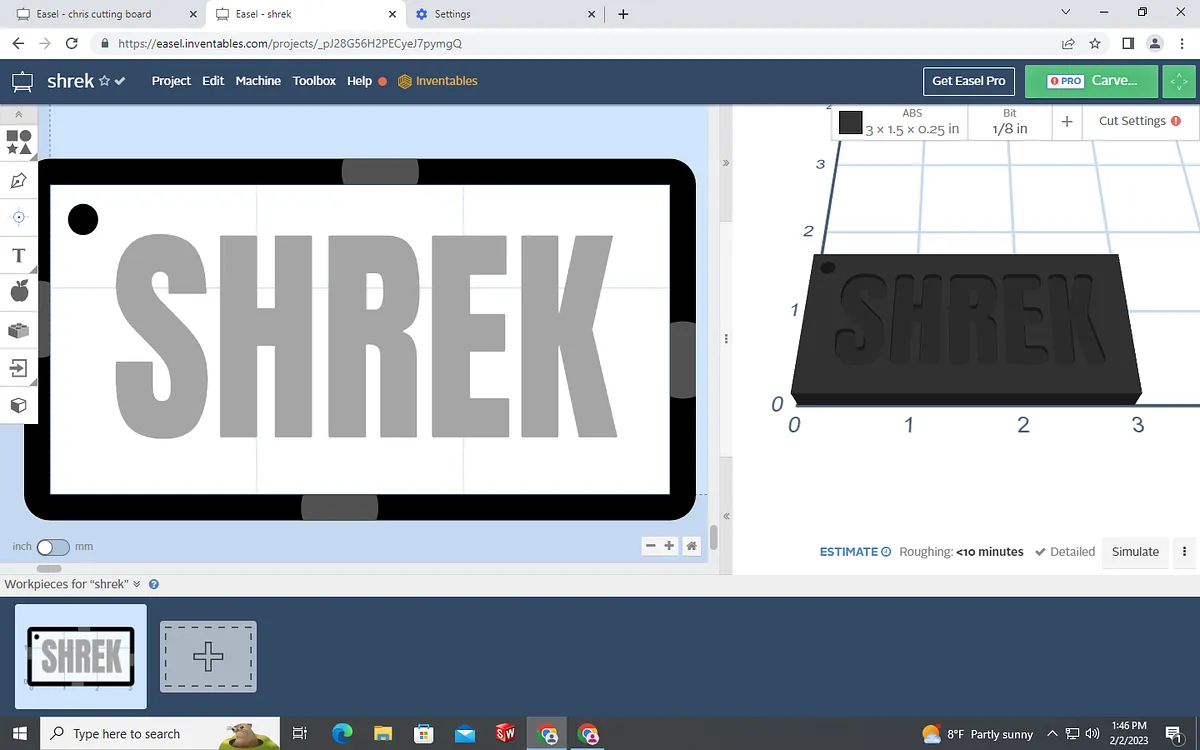The width and height of the screenshot is (1200, 750).
Task: Click Get Easel Pro button
Action: [x=969, y=81]
